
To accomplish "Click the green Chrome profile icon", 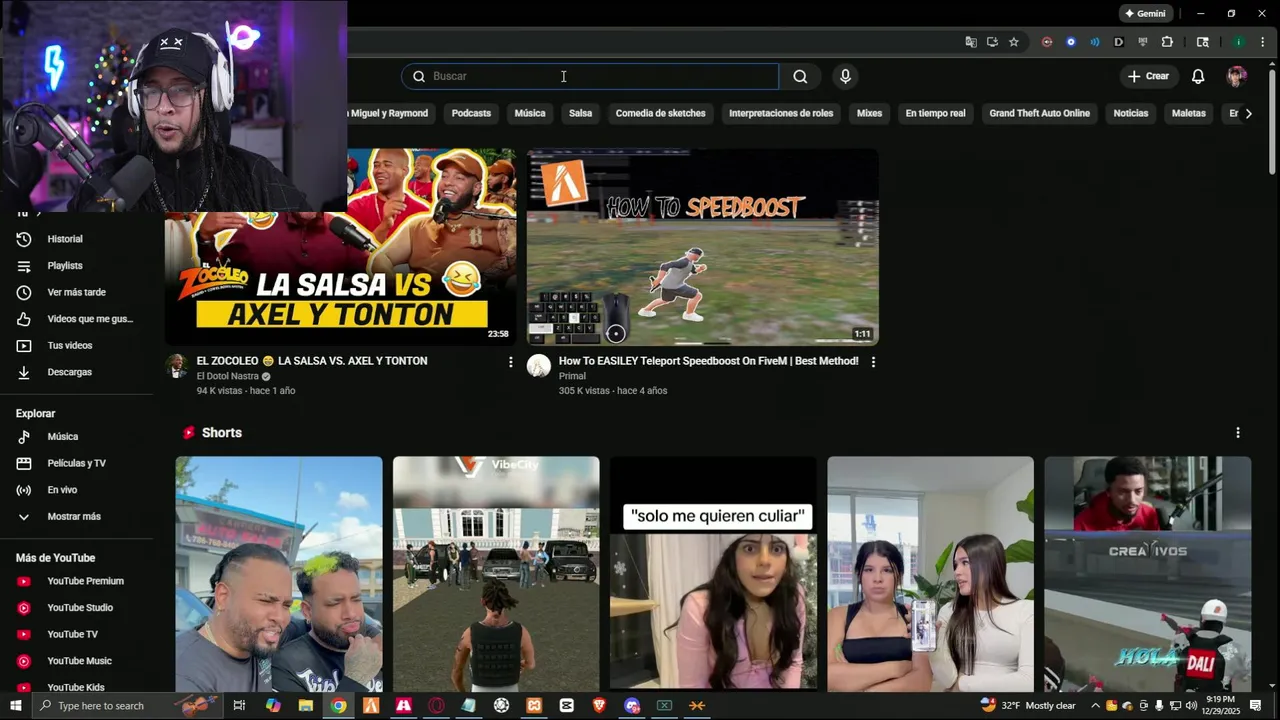I will pyautogui.click(x=1239, y=42).
